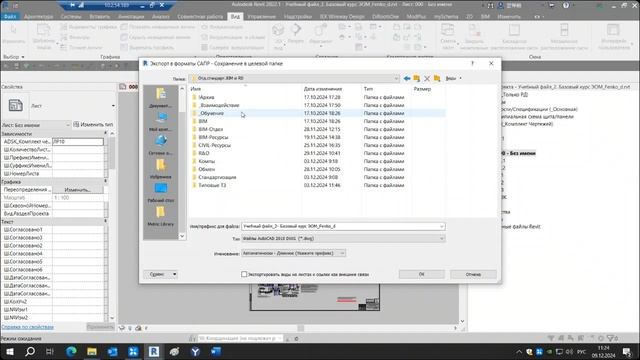Switch to the Insert ribbon tab

(100, 17)
